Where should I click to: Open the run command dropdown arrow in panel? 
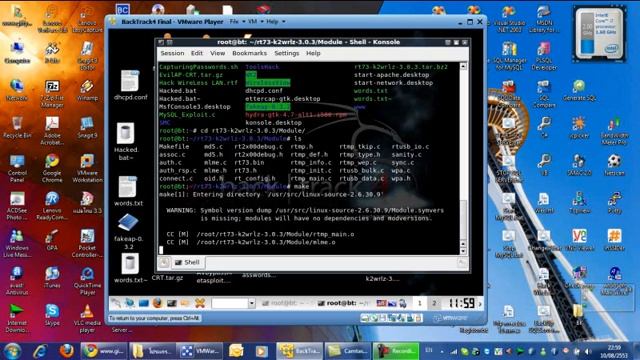coord(251,303)
